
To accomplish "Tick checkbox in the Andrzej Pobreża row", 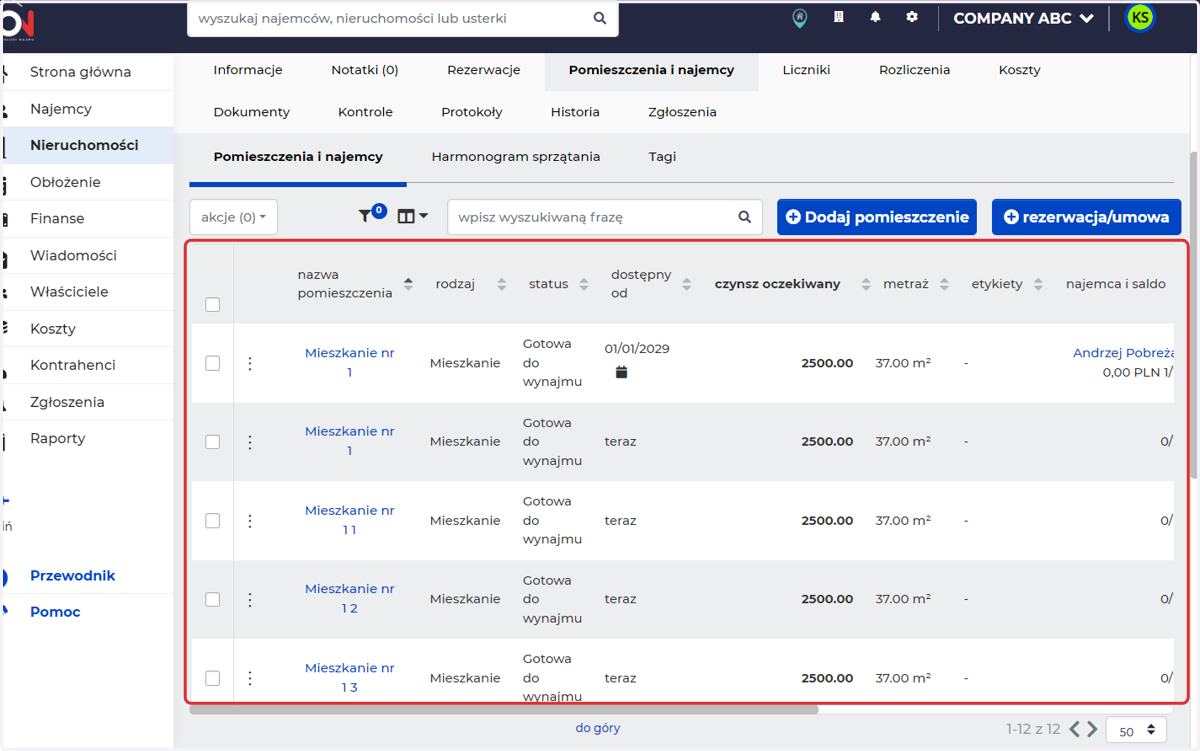I will [x=212, y=363].
